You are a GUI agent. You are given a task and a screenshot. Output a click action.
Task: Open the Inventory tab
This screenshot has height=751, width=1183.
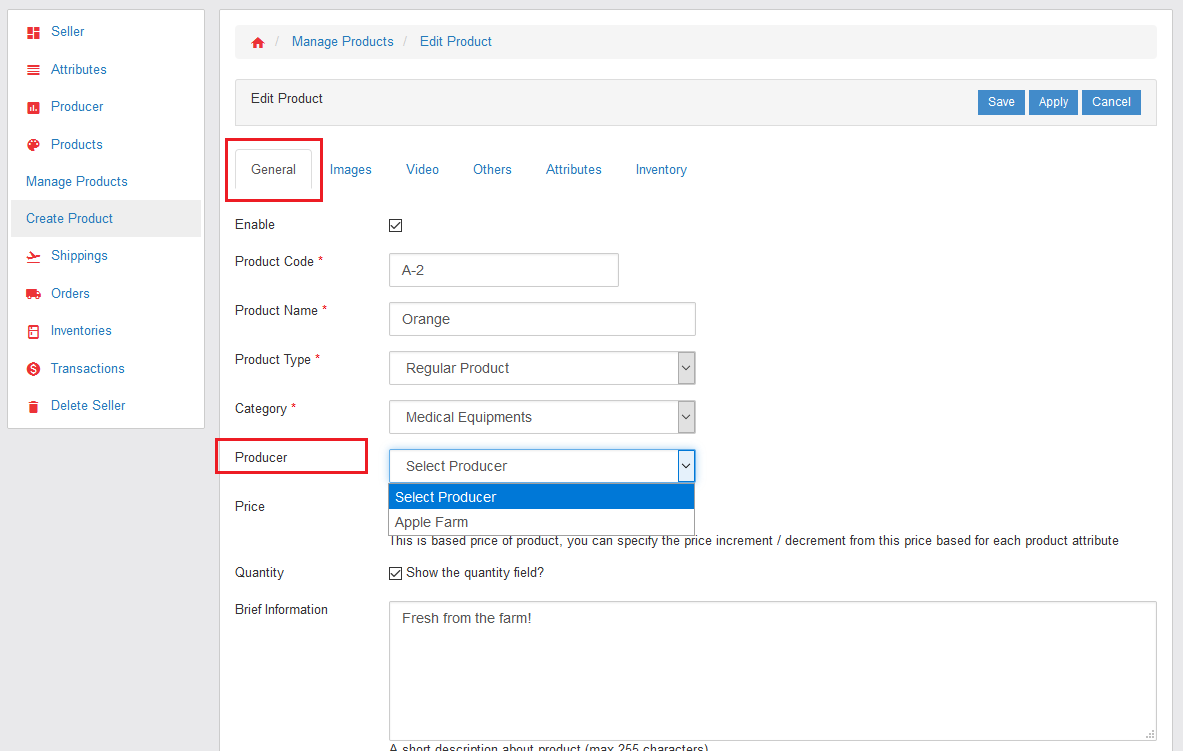[661, 170]
